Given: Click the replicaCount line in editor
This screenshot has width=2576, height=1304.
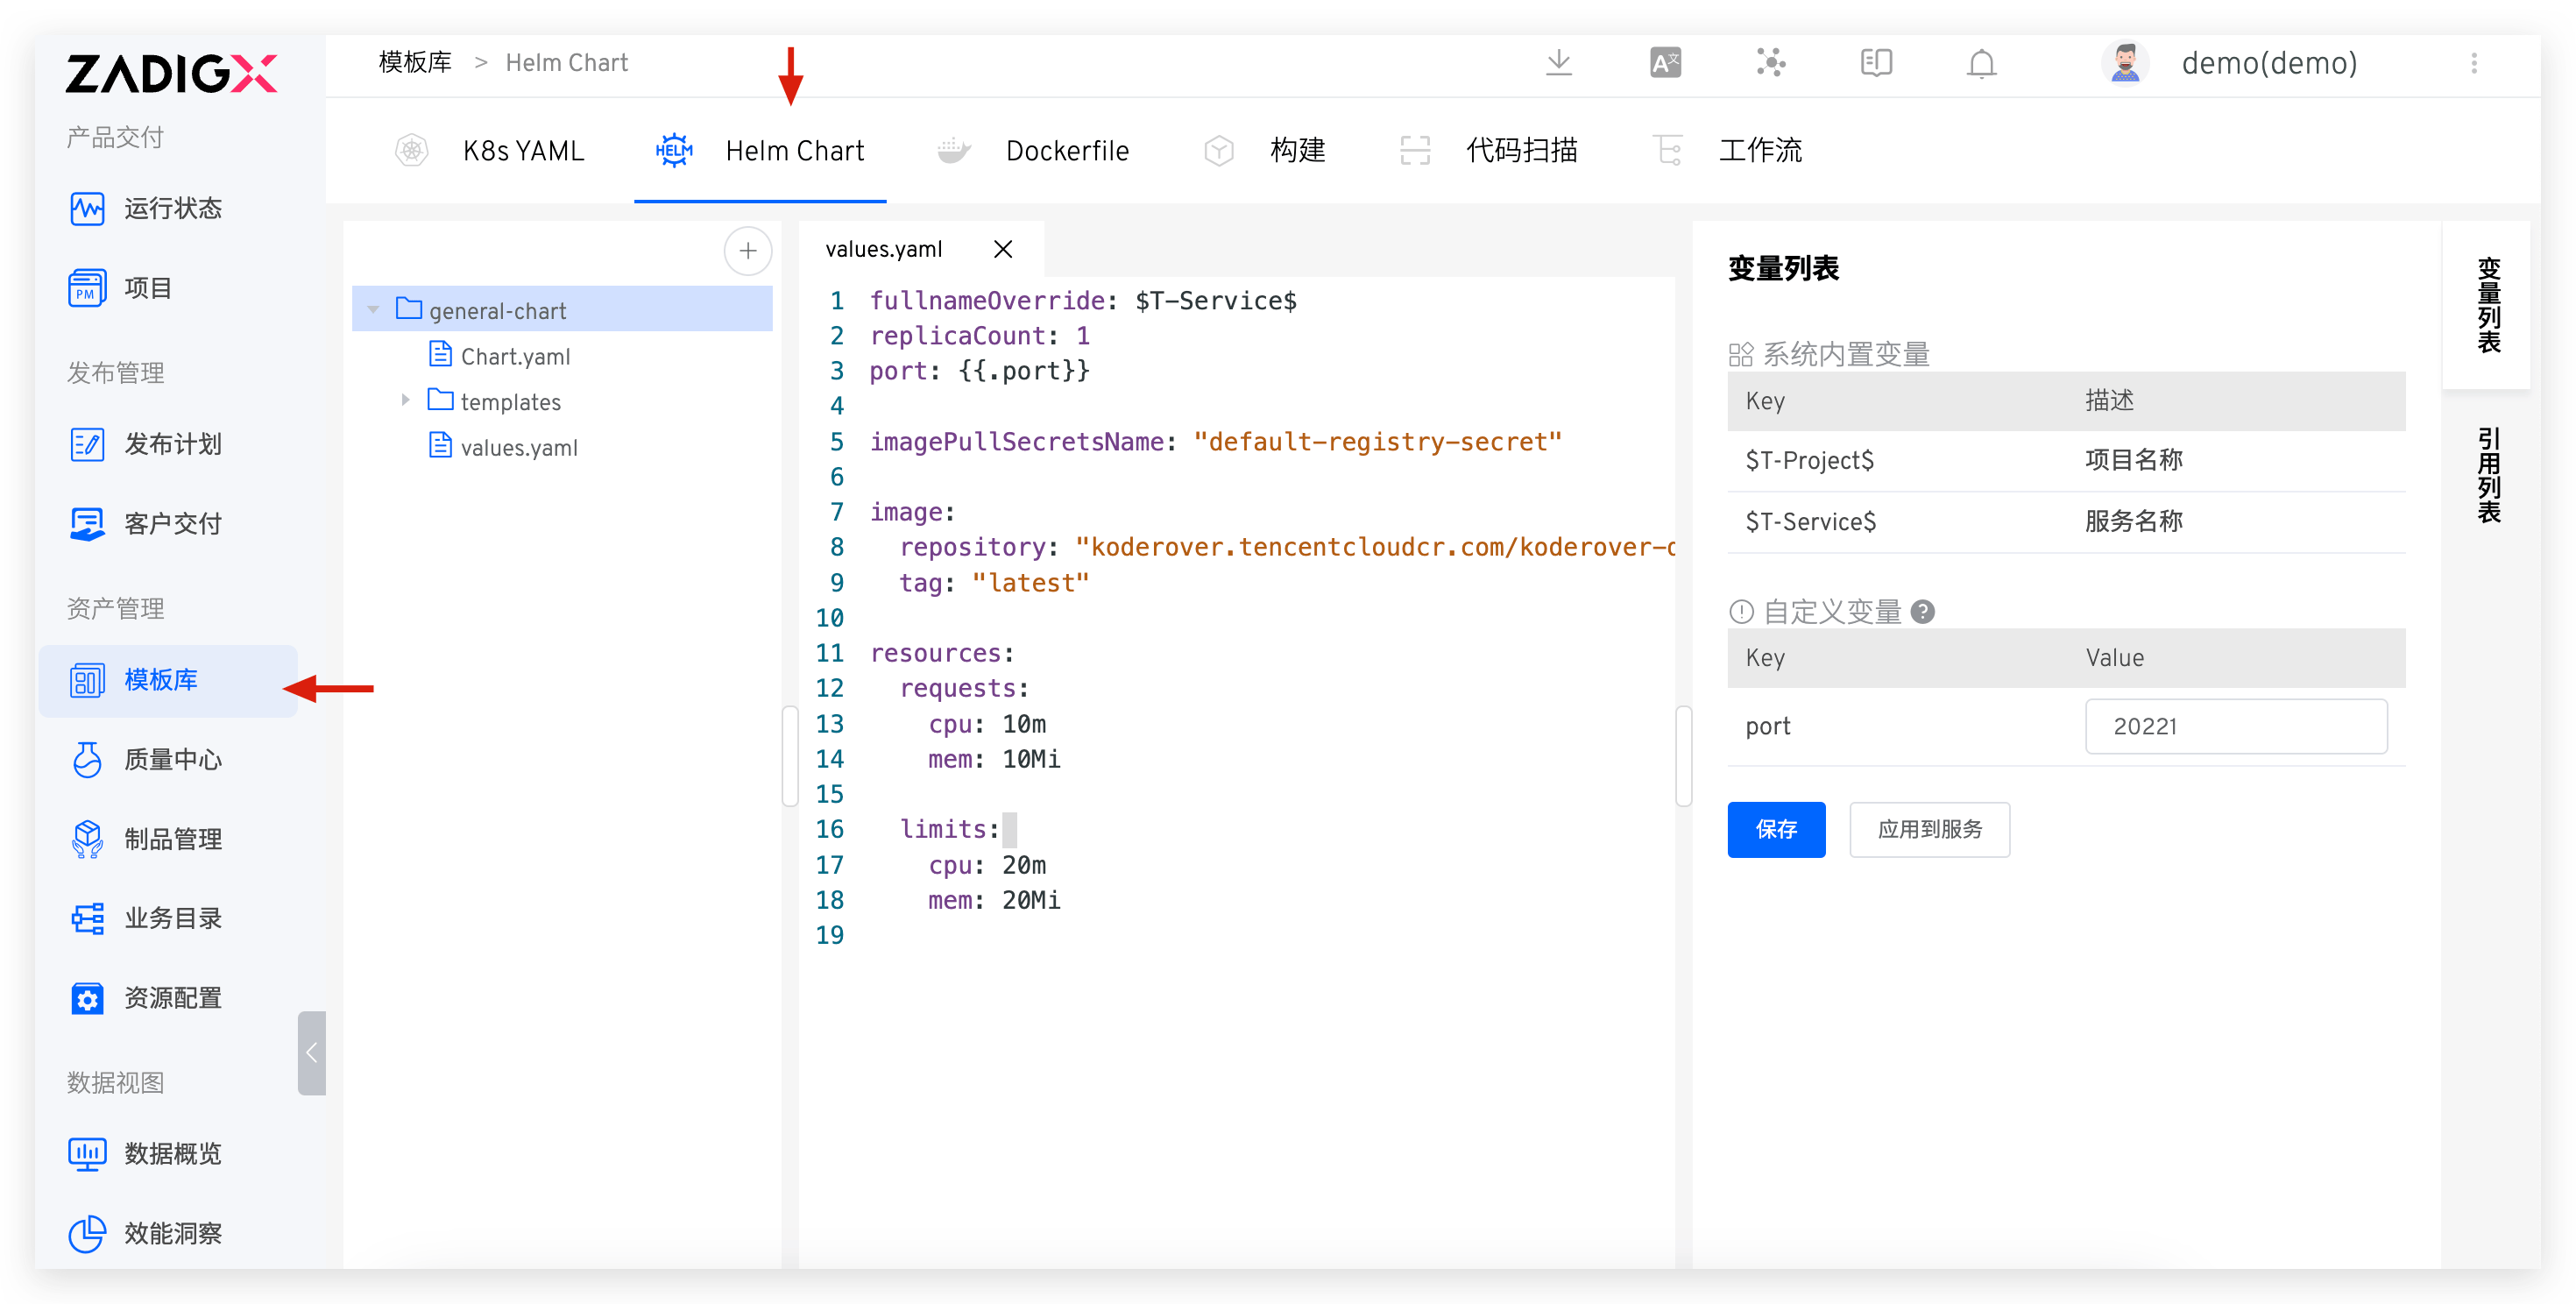Looking at the screenshot, I should 979,336.
